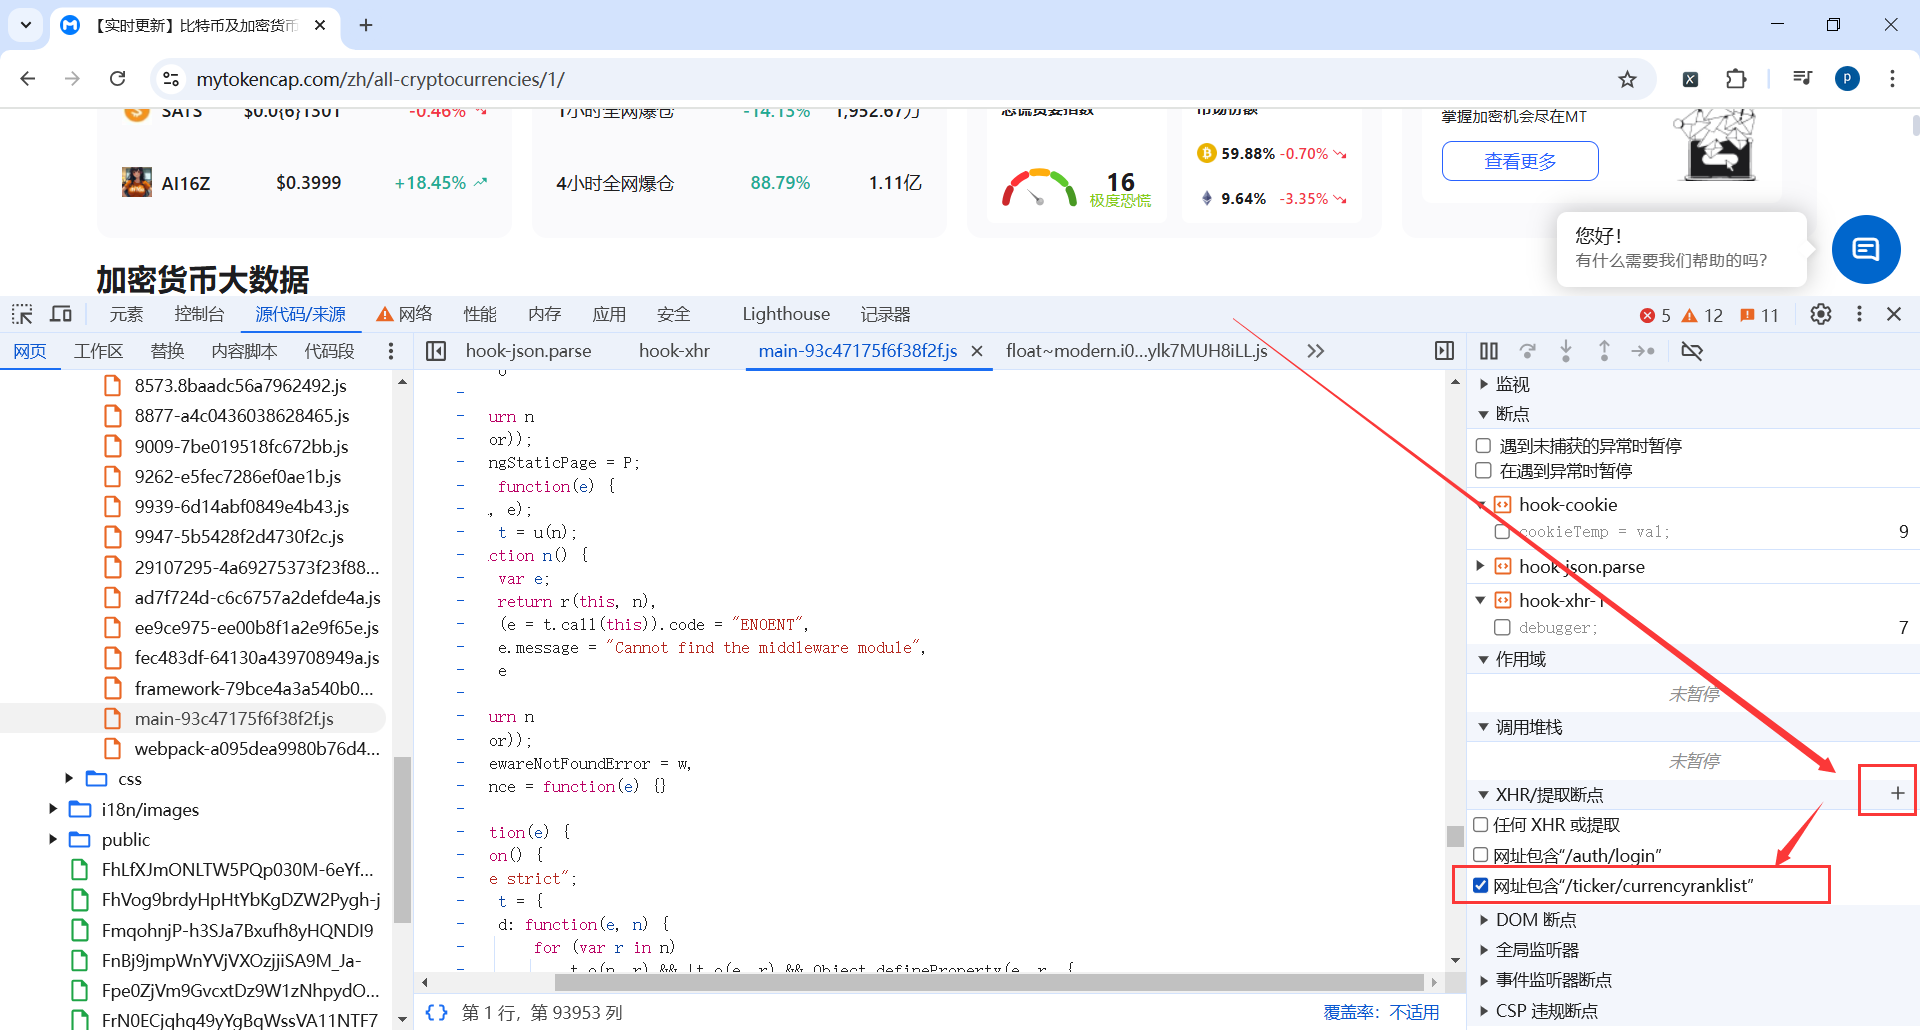
Task: Deactivate breakpoints icon
Action: [x=1692, y=351]
